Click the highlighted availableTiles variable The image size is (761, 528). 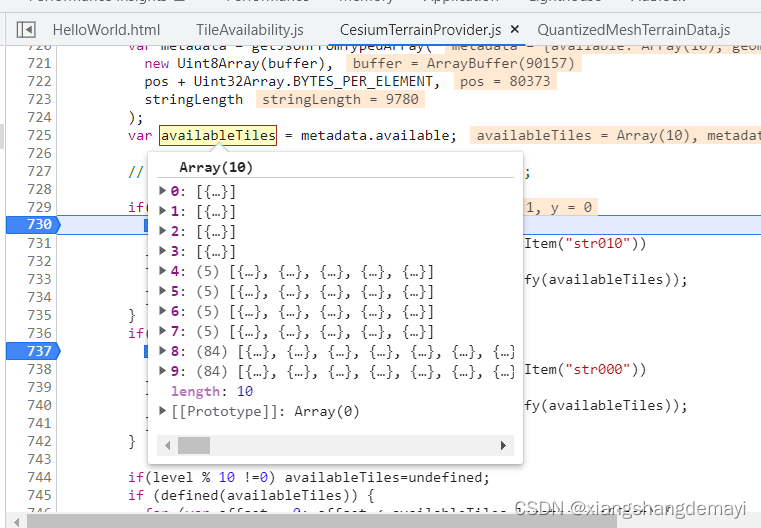(x=218, y=135)
